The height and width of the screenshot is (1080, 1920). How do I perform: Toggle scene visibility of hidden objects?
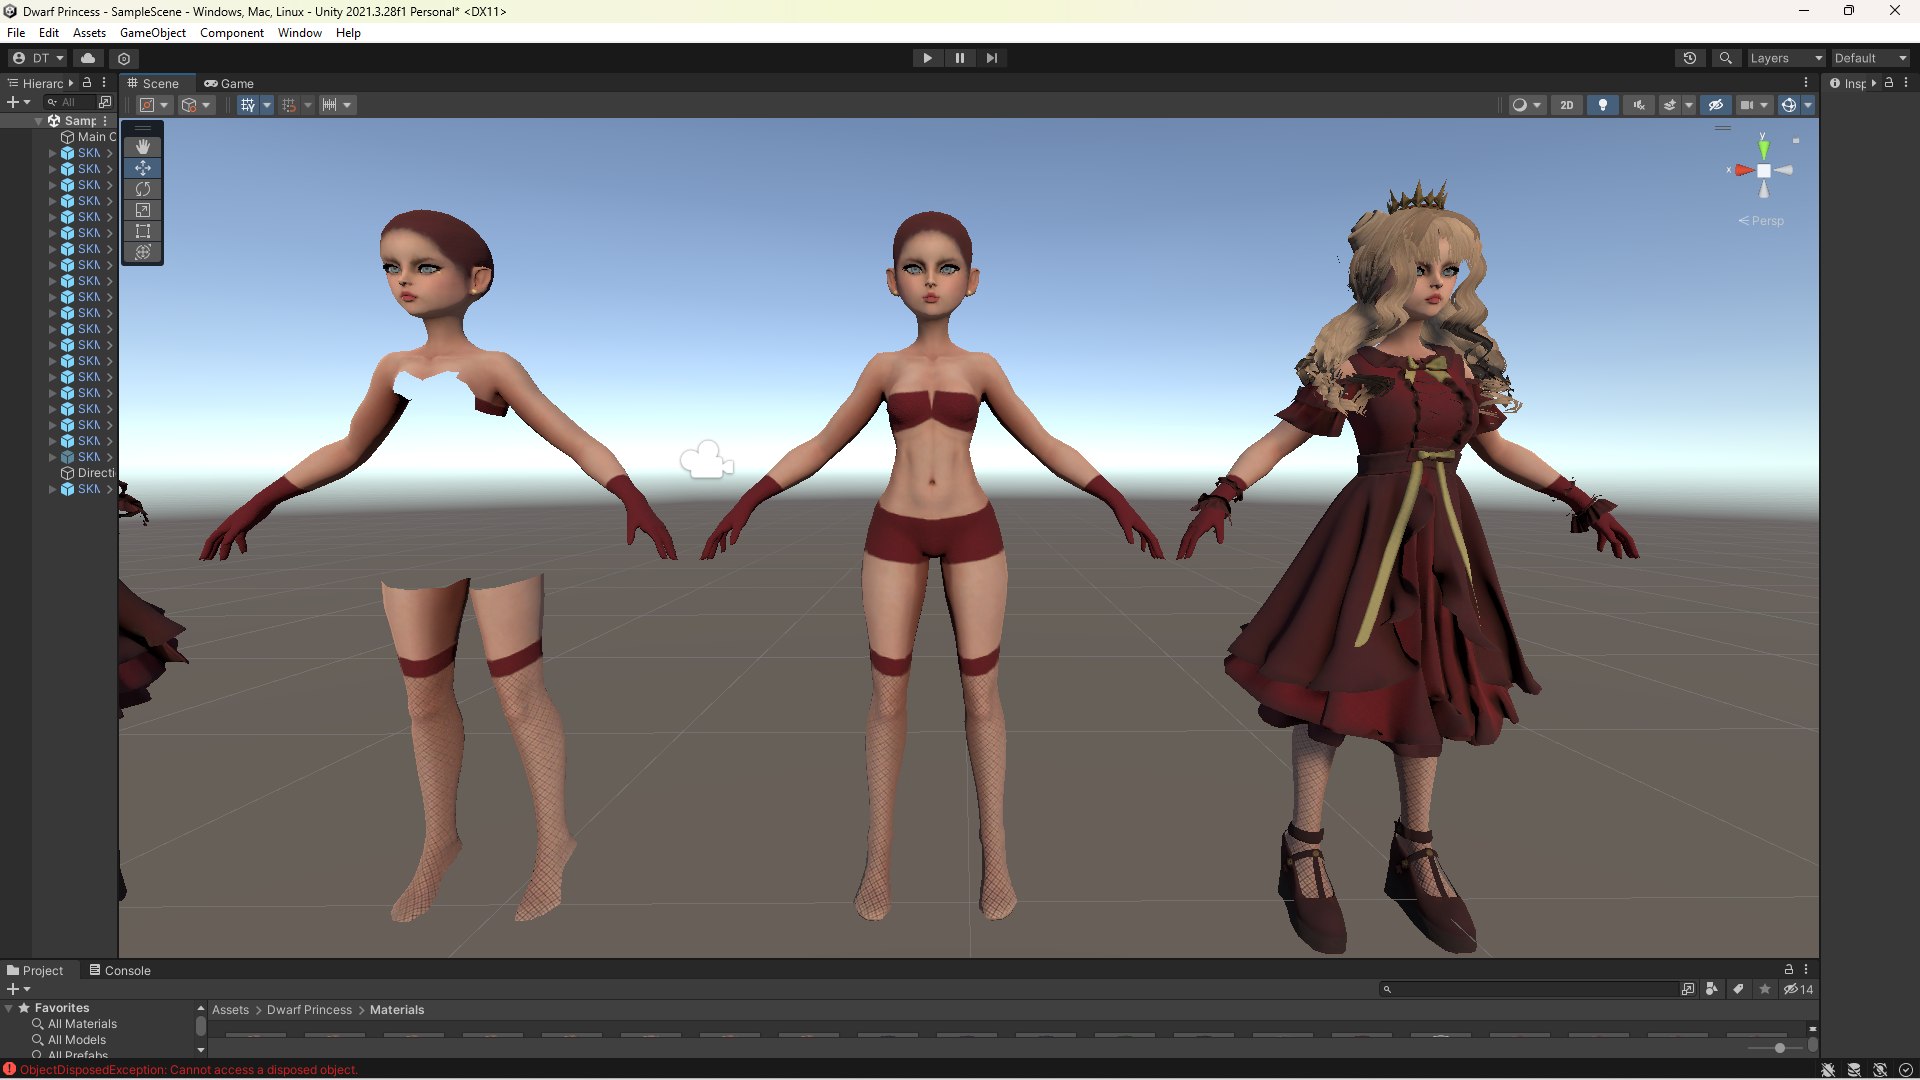1716,105
